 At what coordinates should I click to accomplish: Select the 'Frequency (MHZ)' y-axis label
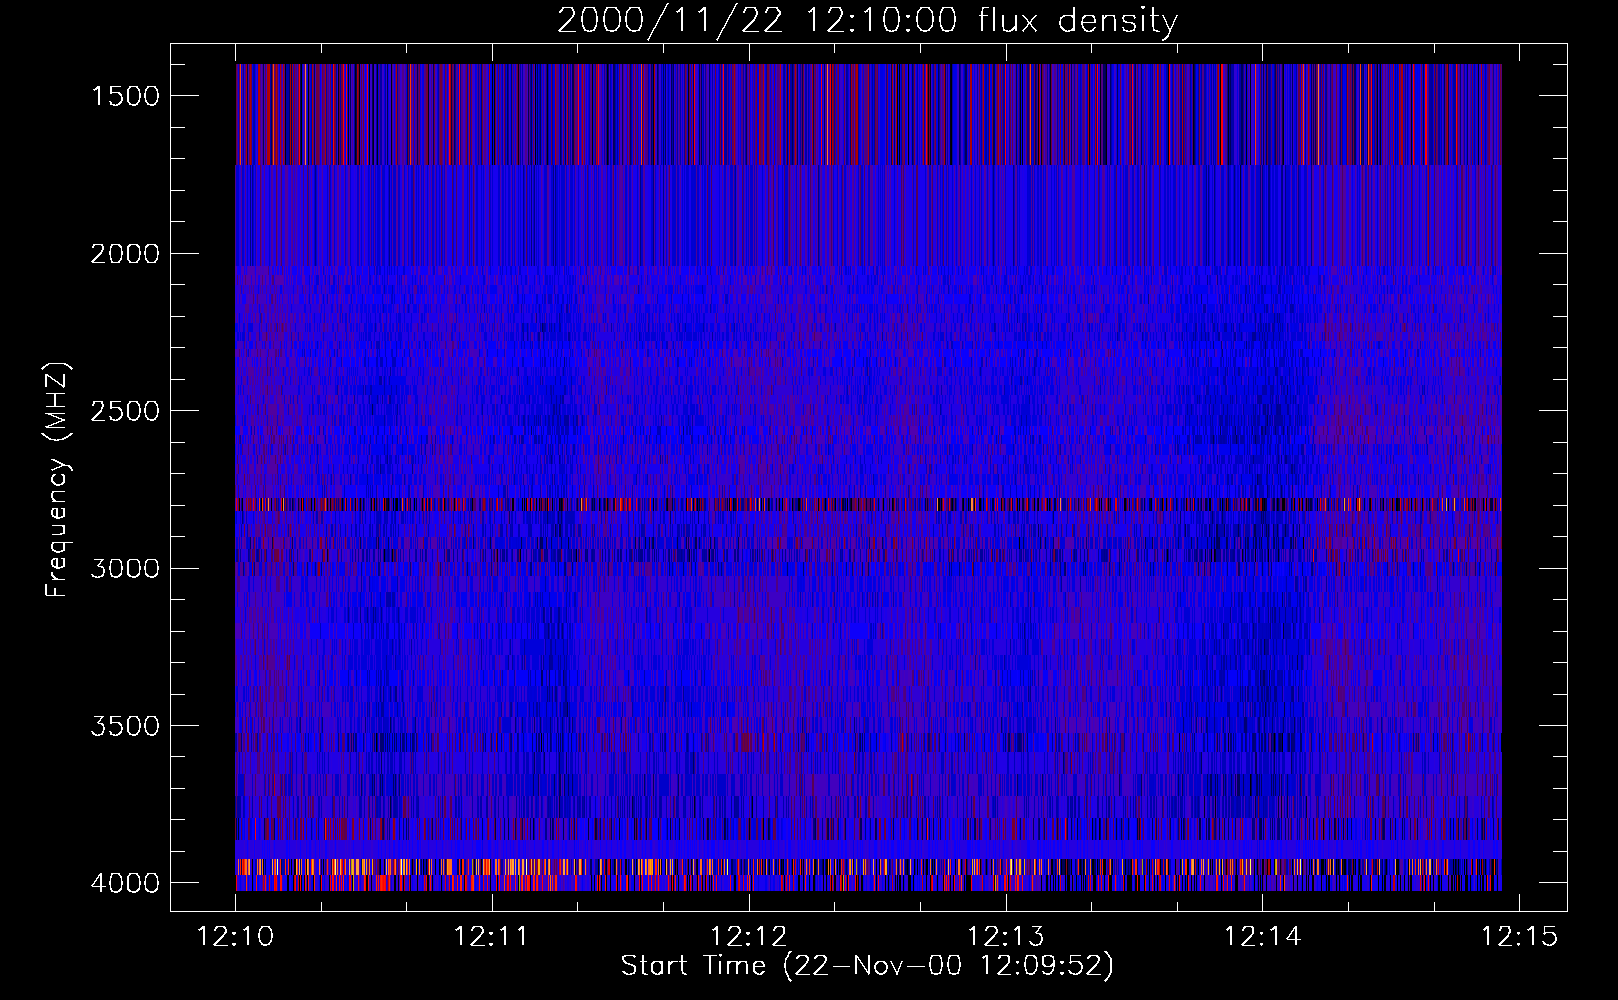[57, 480]
